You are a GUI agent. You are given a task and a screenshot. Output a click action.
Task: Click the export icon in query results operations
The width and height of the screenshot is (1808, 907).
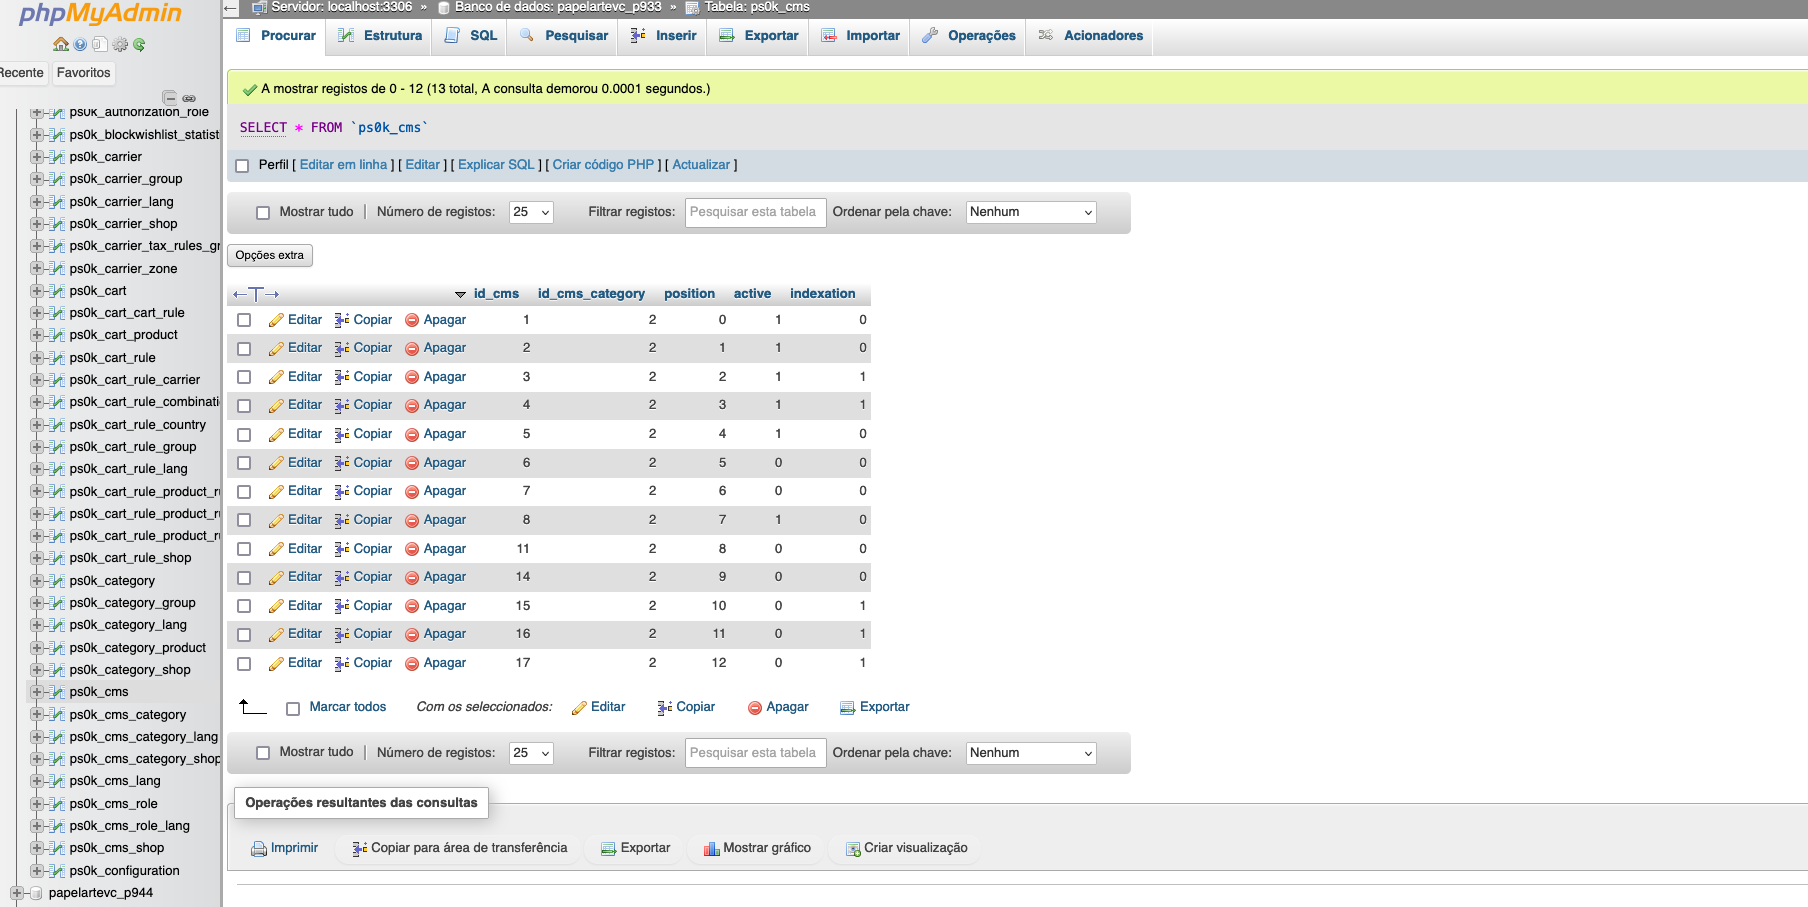coord(608,849)
